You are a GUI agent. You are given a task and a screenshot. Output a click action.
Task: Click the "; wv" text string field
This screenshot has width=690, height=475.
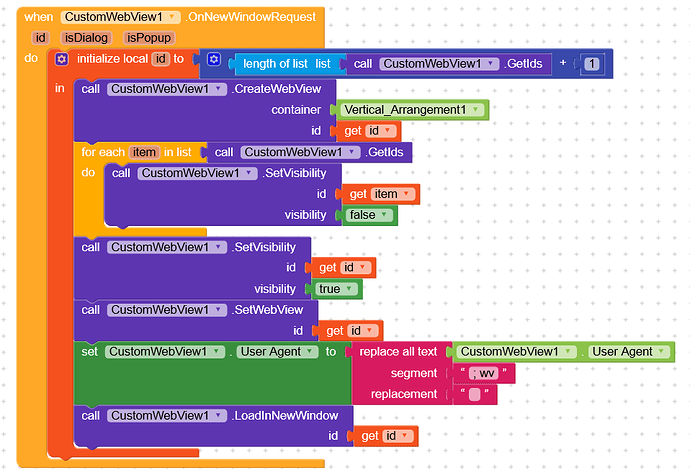(483, 373)
